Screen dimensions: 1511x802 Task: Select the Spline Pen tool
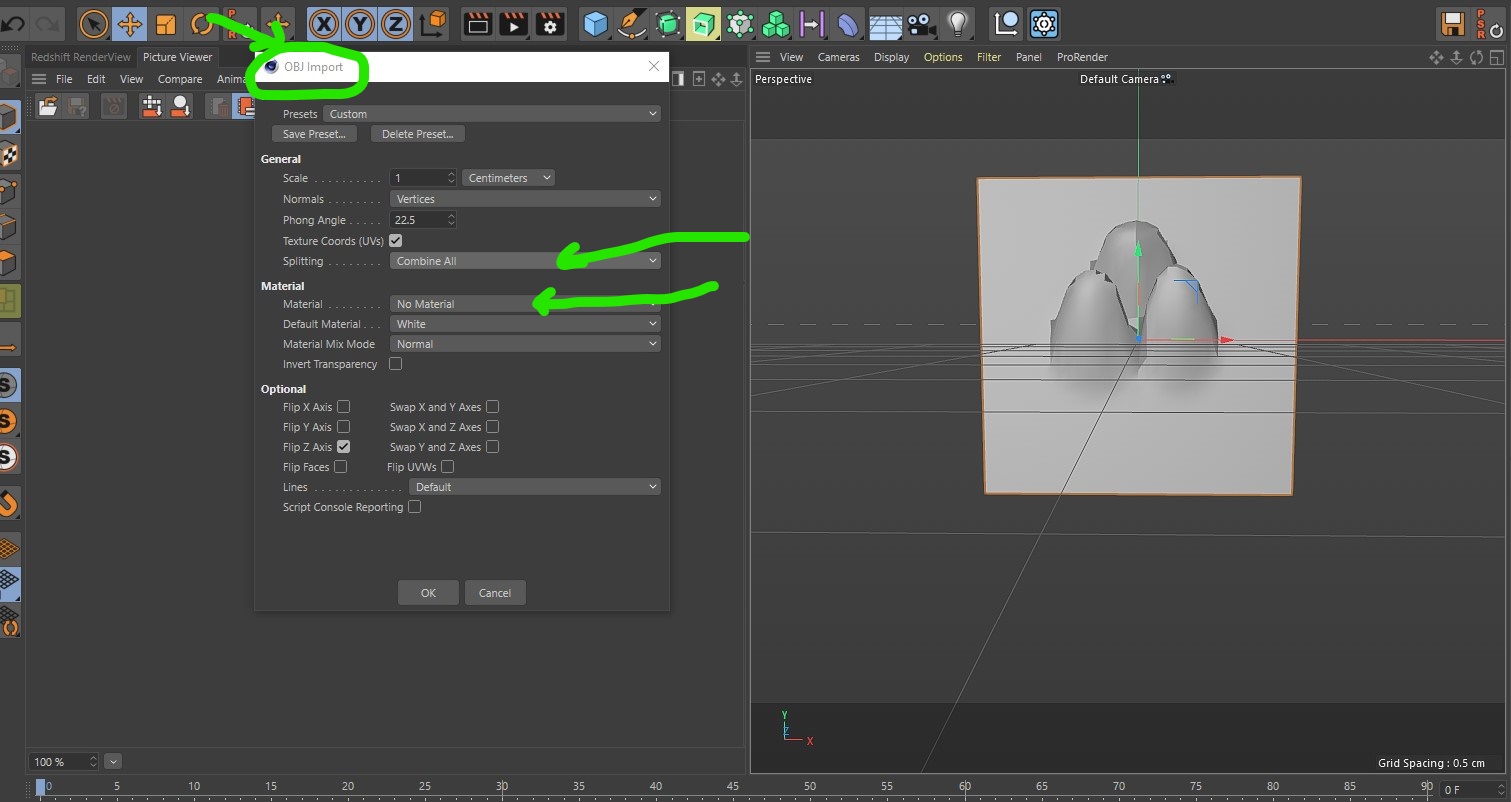631,23
